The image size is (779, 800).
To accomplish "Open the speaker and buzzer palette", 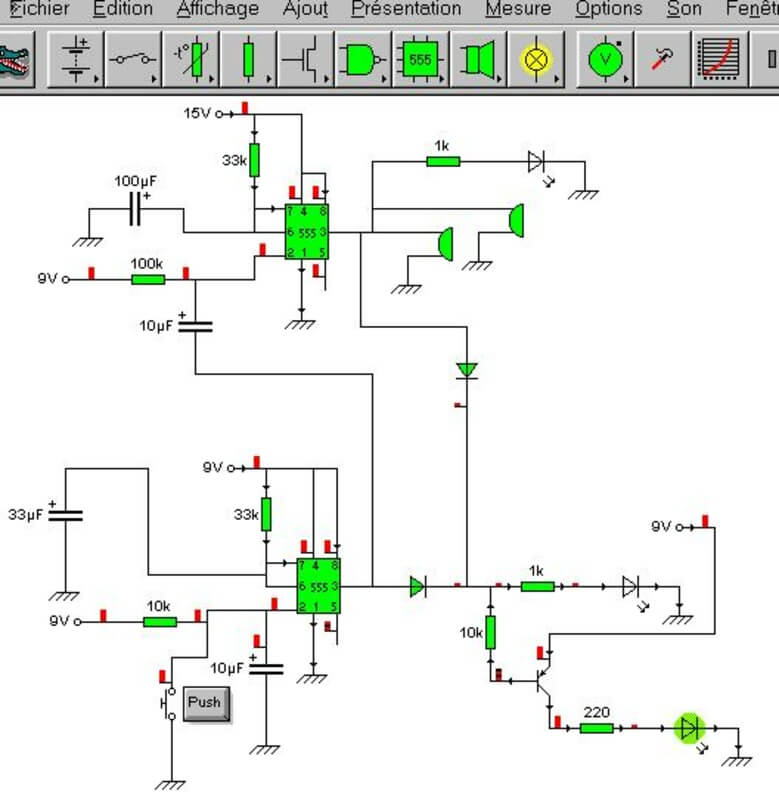I will [478, 60].
